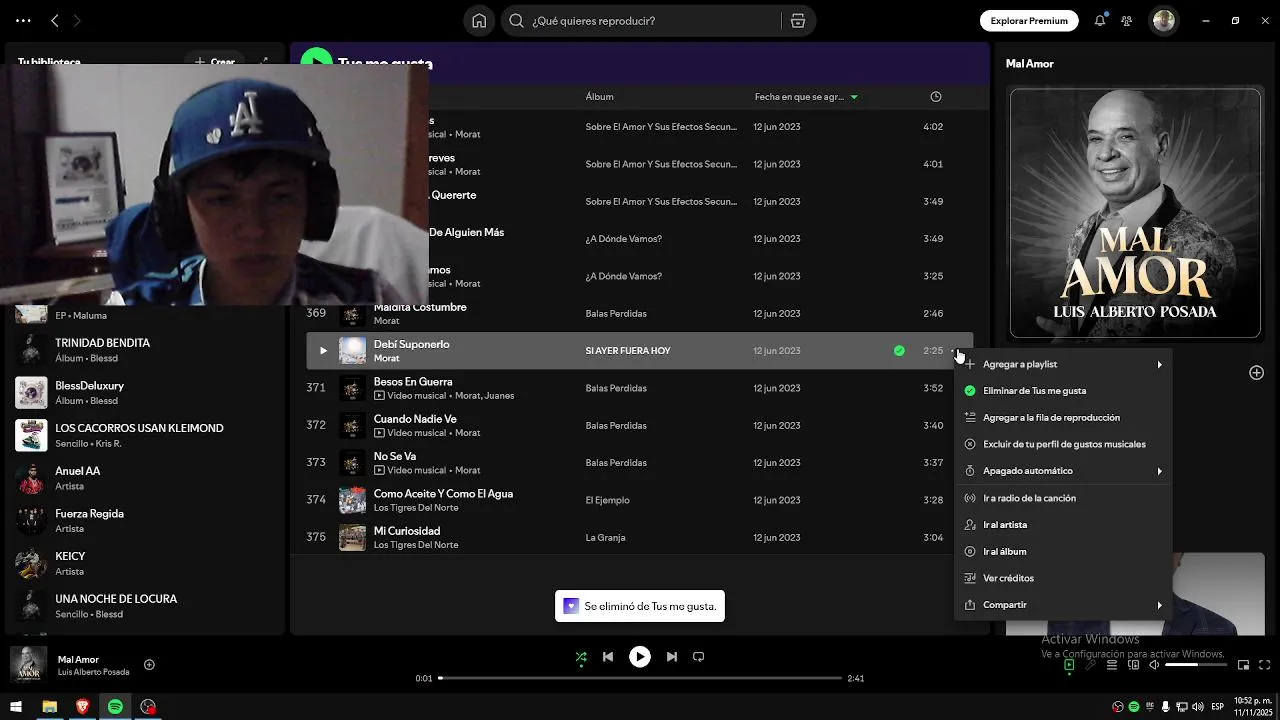Open LOS CACORROS USAN KLEIMOND single
This screenshot has width=1280, height=720.
pyautogui.click(x=145, y=435)
